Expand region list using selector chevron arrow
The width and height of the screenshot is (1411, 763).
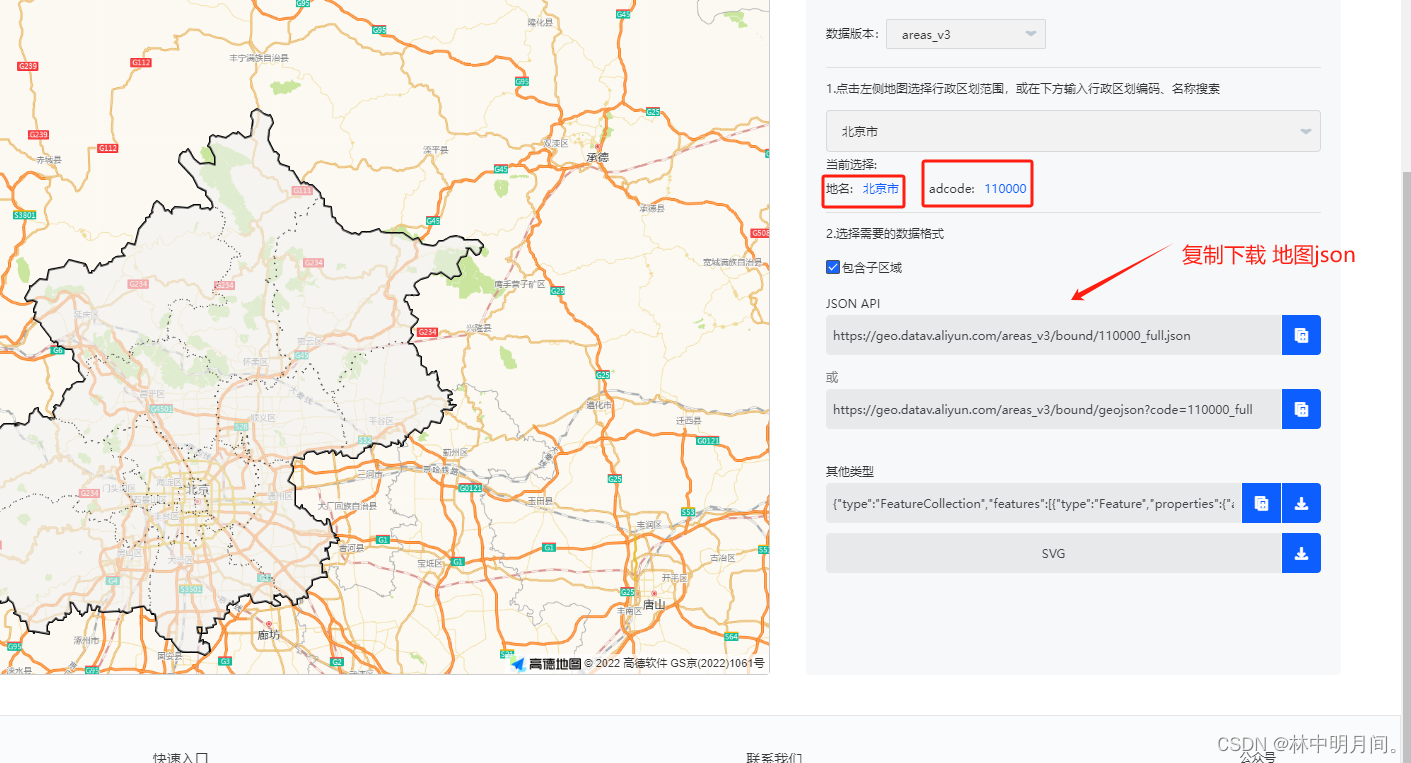tap(1304, 130)
